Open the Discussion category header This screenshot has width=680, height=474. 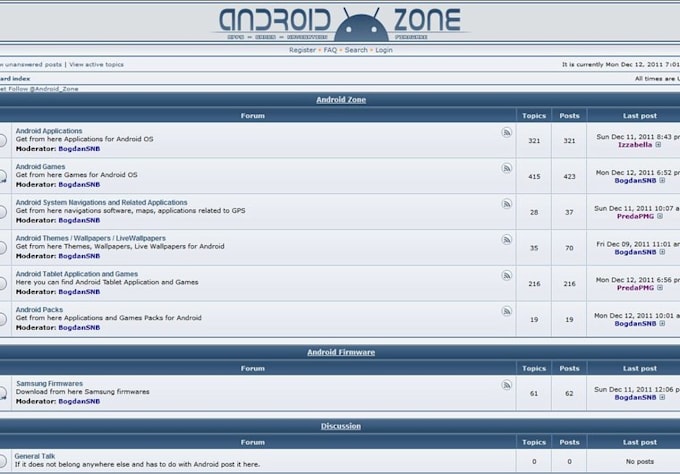(x=341, y=426)
